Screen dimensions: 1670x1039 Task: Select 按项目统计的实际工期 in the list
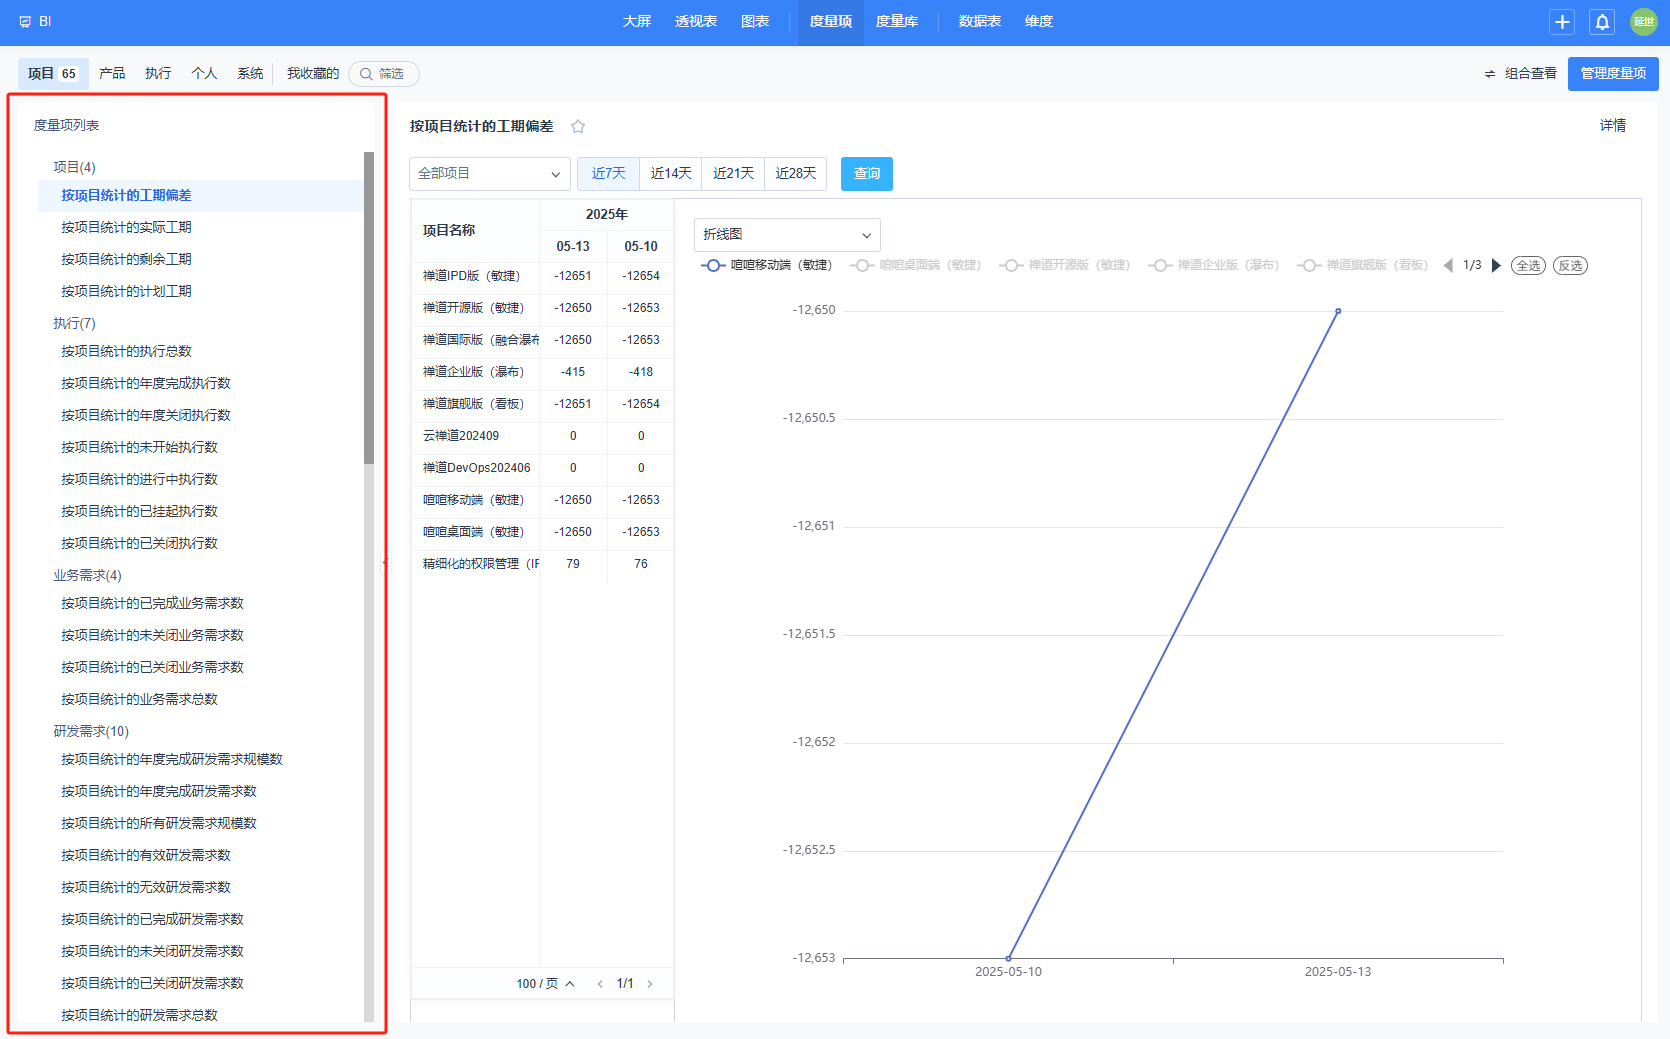(x=126, y=228)
